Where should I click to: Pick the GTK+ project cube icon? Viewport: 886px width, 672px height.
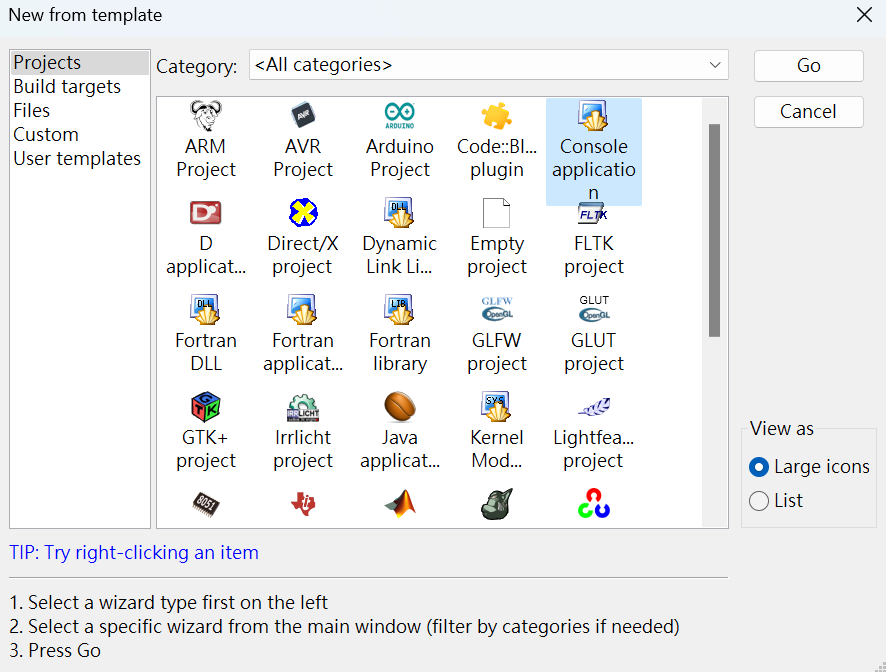206,407
